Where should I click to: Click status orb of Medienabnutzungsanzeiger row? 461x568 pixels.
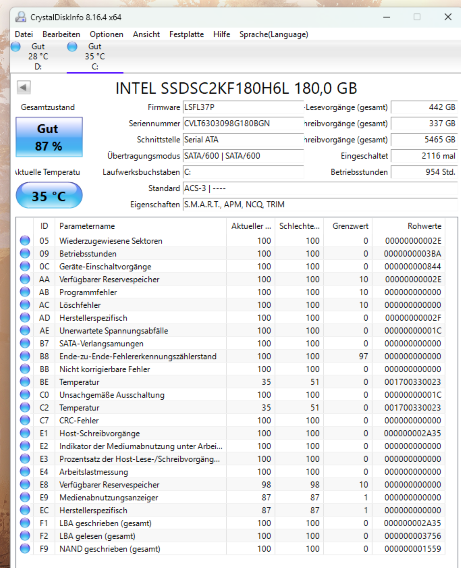(25, 497)
